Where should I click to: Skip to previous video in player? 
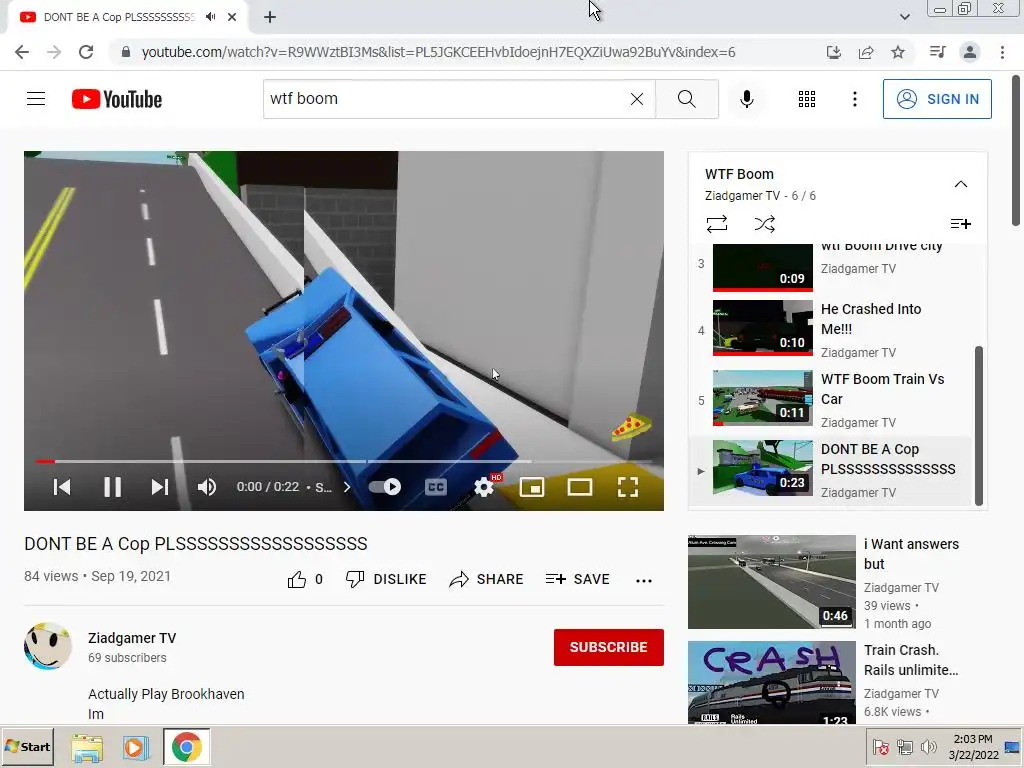click(x=62, y=487)
